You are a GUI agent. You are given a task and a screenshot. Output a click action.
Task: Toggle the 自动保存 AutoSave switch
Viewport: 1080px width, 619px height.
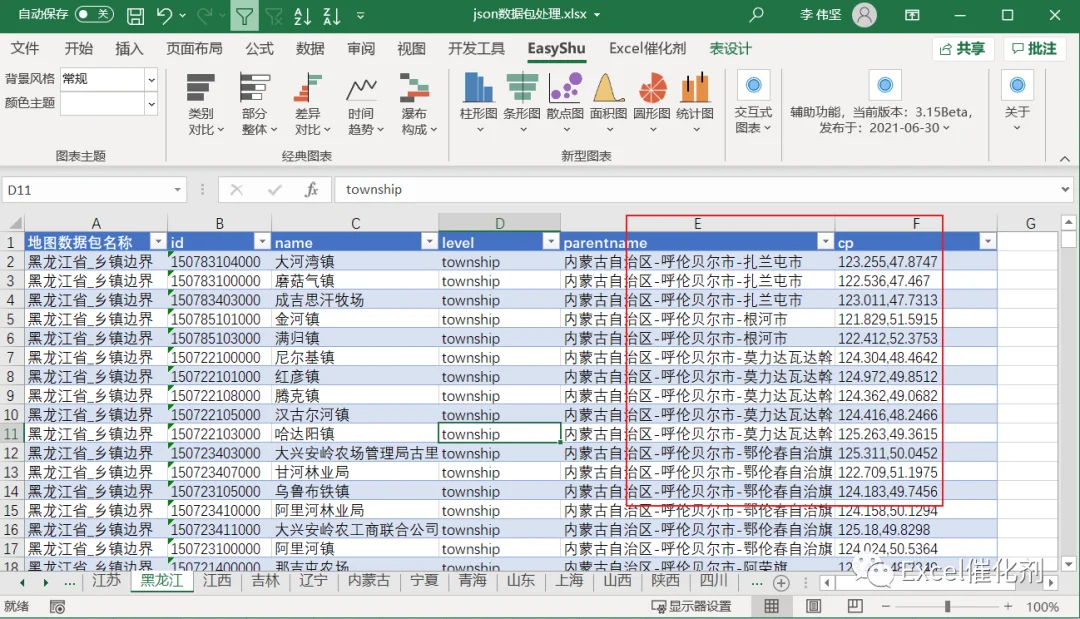click(x=94, y=14)
